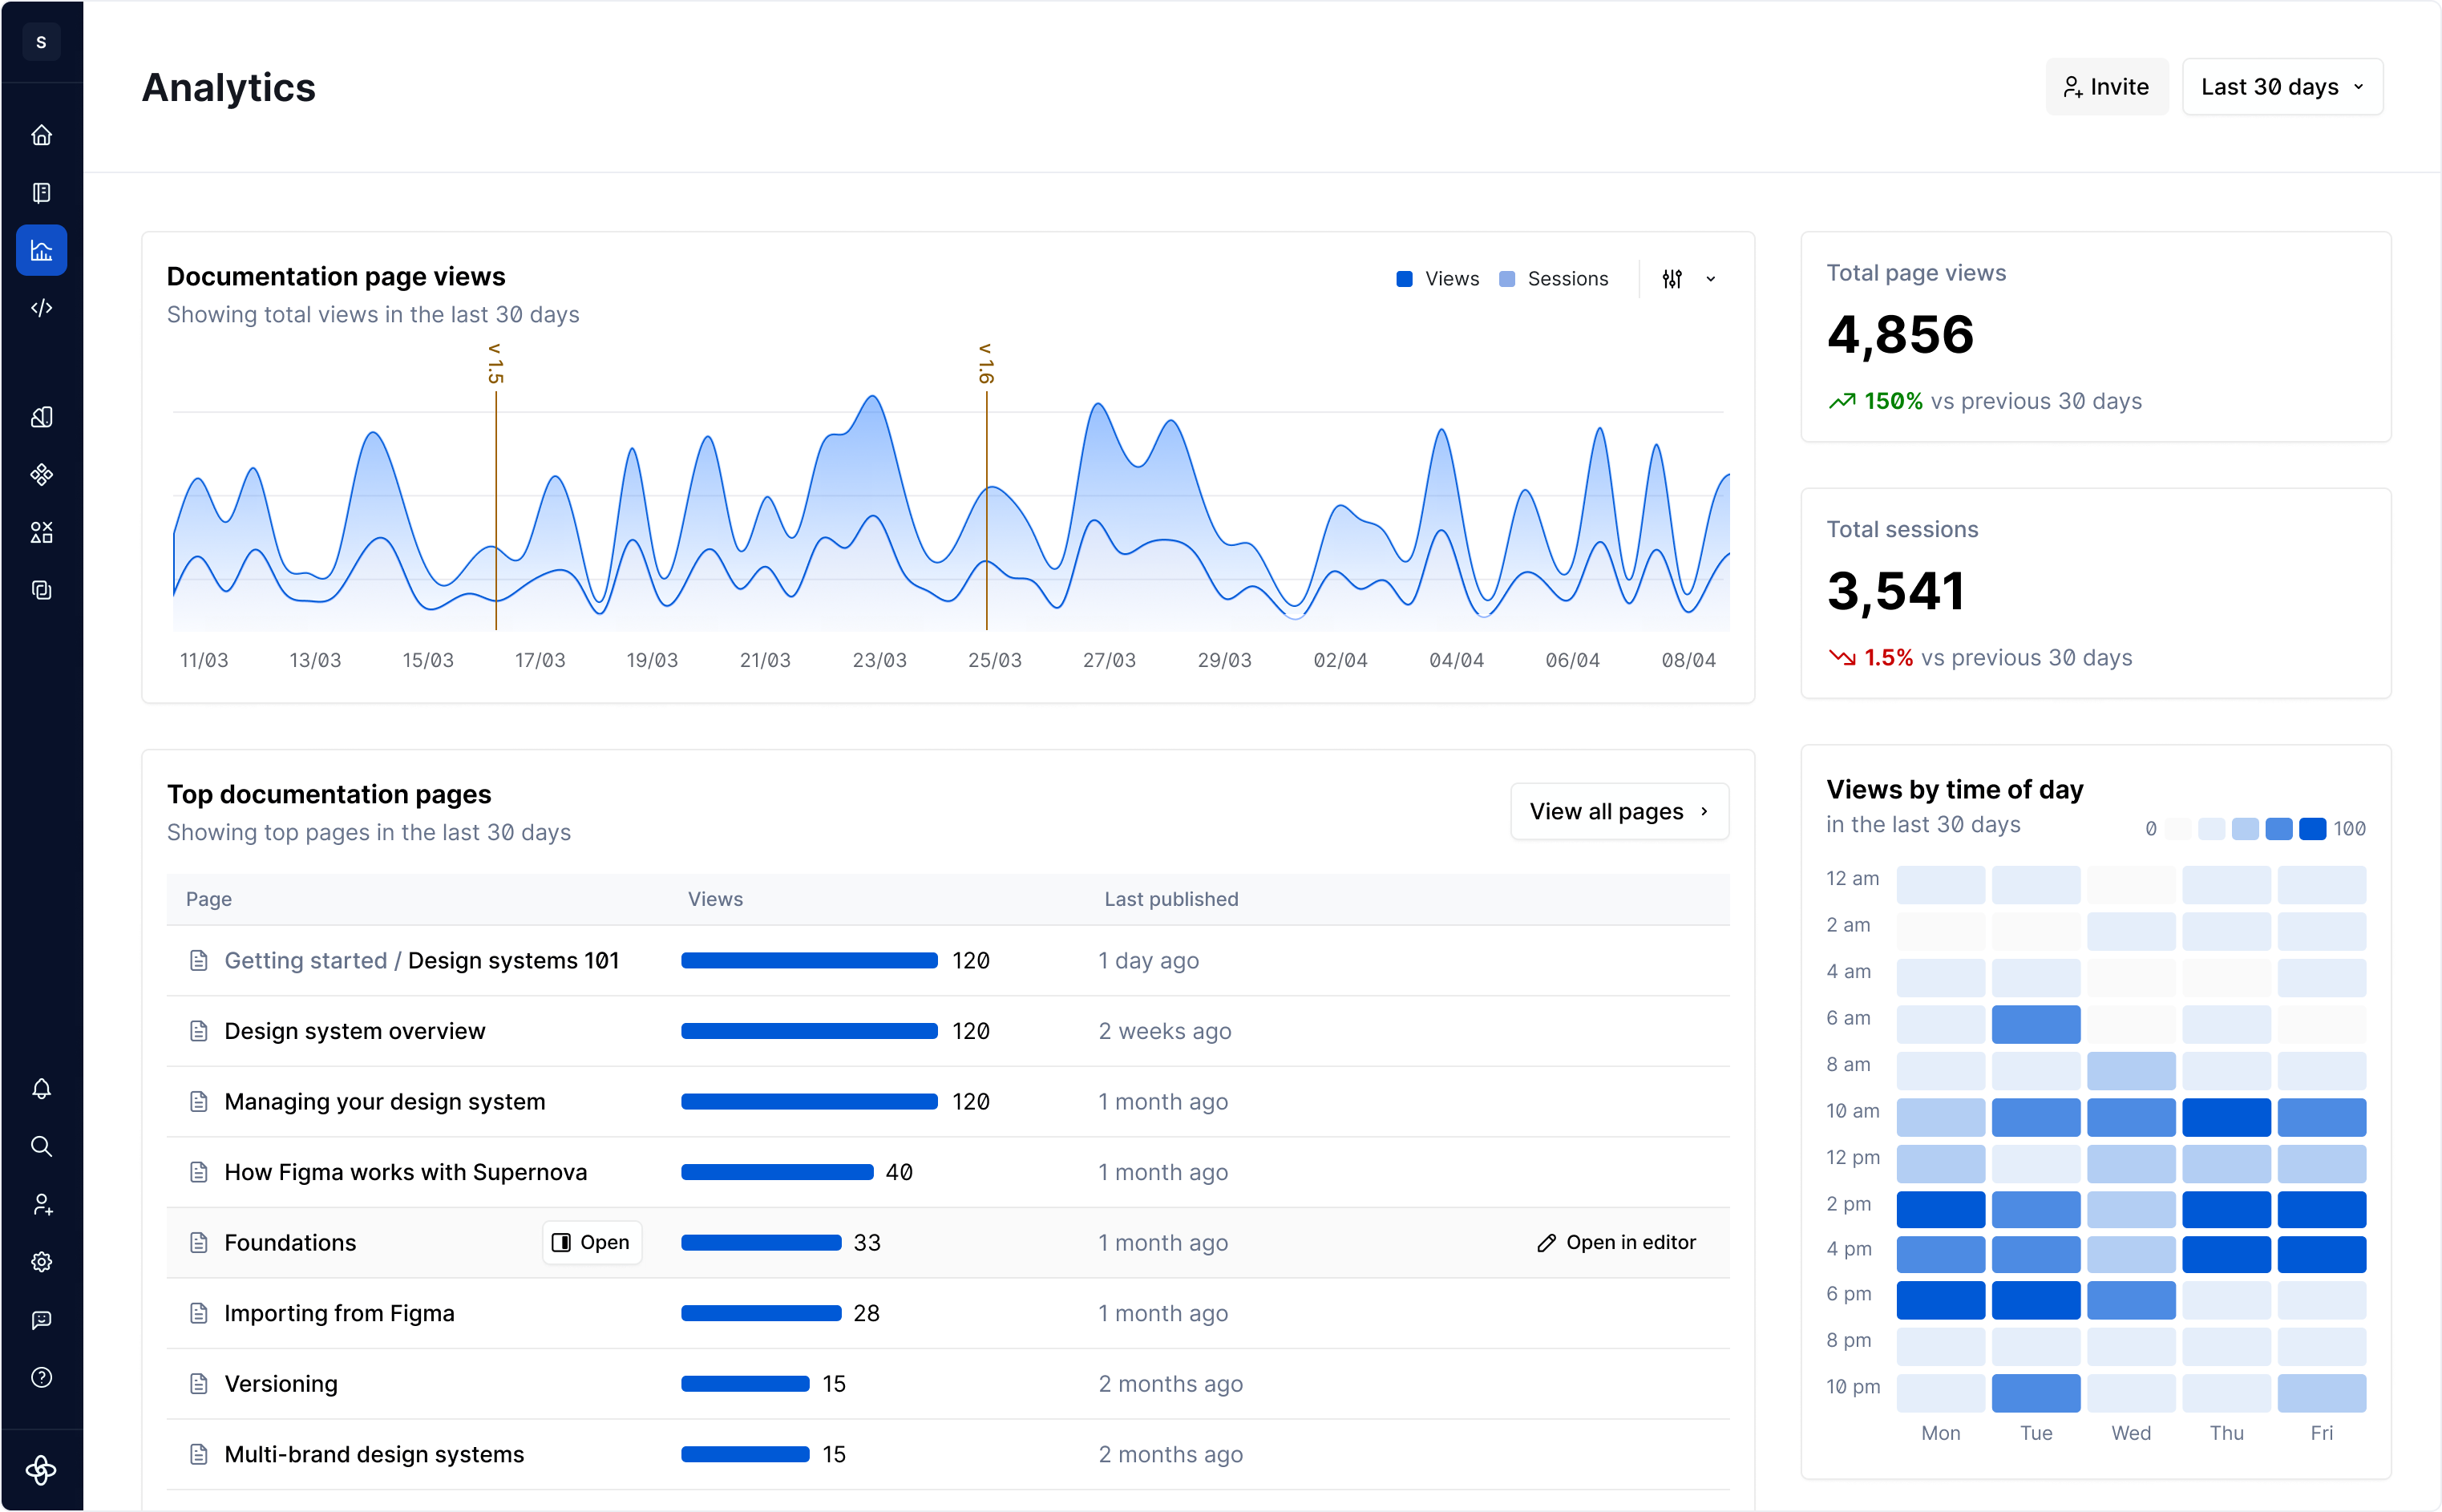Open the feedback chat icon in sidebar
The height and width of the screenshot is (1512, 2442).
click(41, 1320)
